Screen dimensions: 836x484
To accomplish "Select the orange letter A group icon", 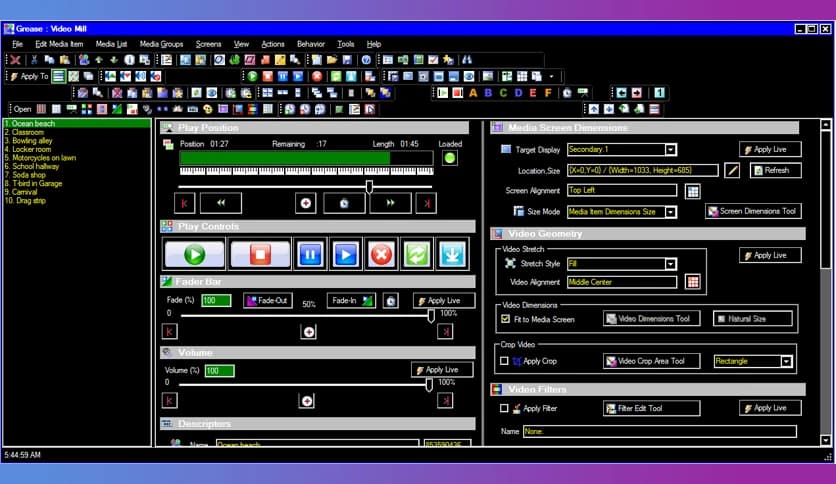I will point(473,93).
